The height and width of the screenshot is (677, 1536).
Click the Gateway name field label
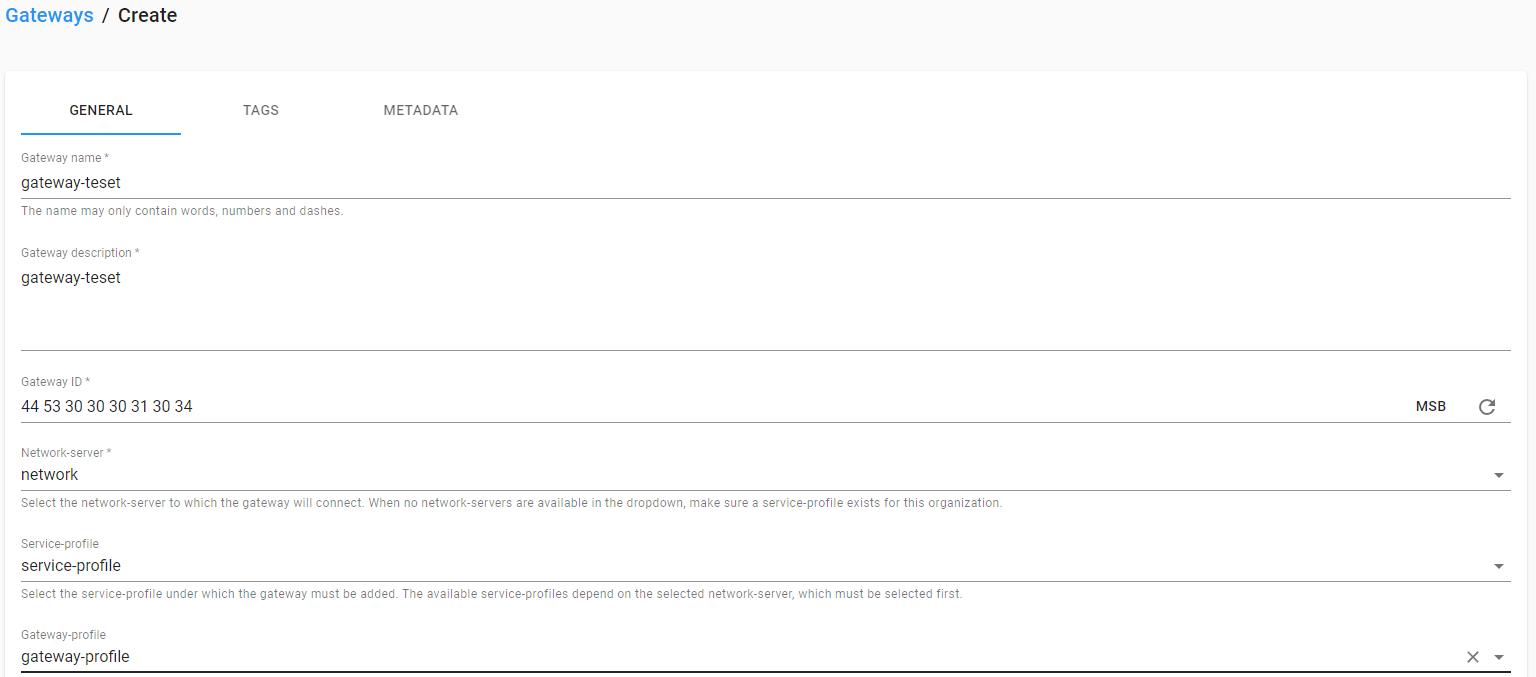65,158
